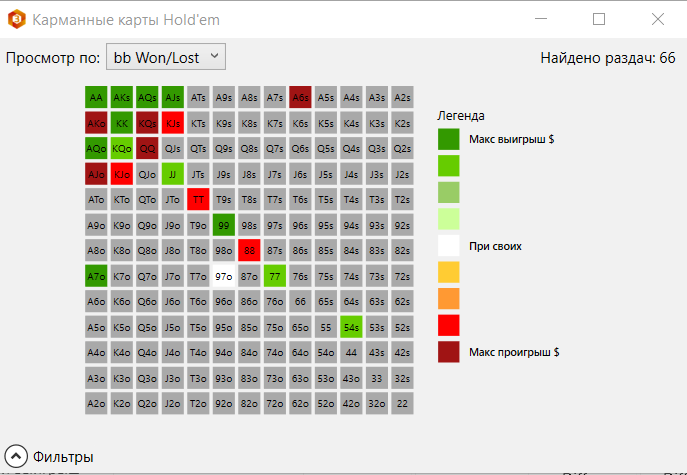Select the K2o hand cell

pyautogui.click(x=121, y=404)
